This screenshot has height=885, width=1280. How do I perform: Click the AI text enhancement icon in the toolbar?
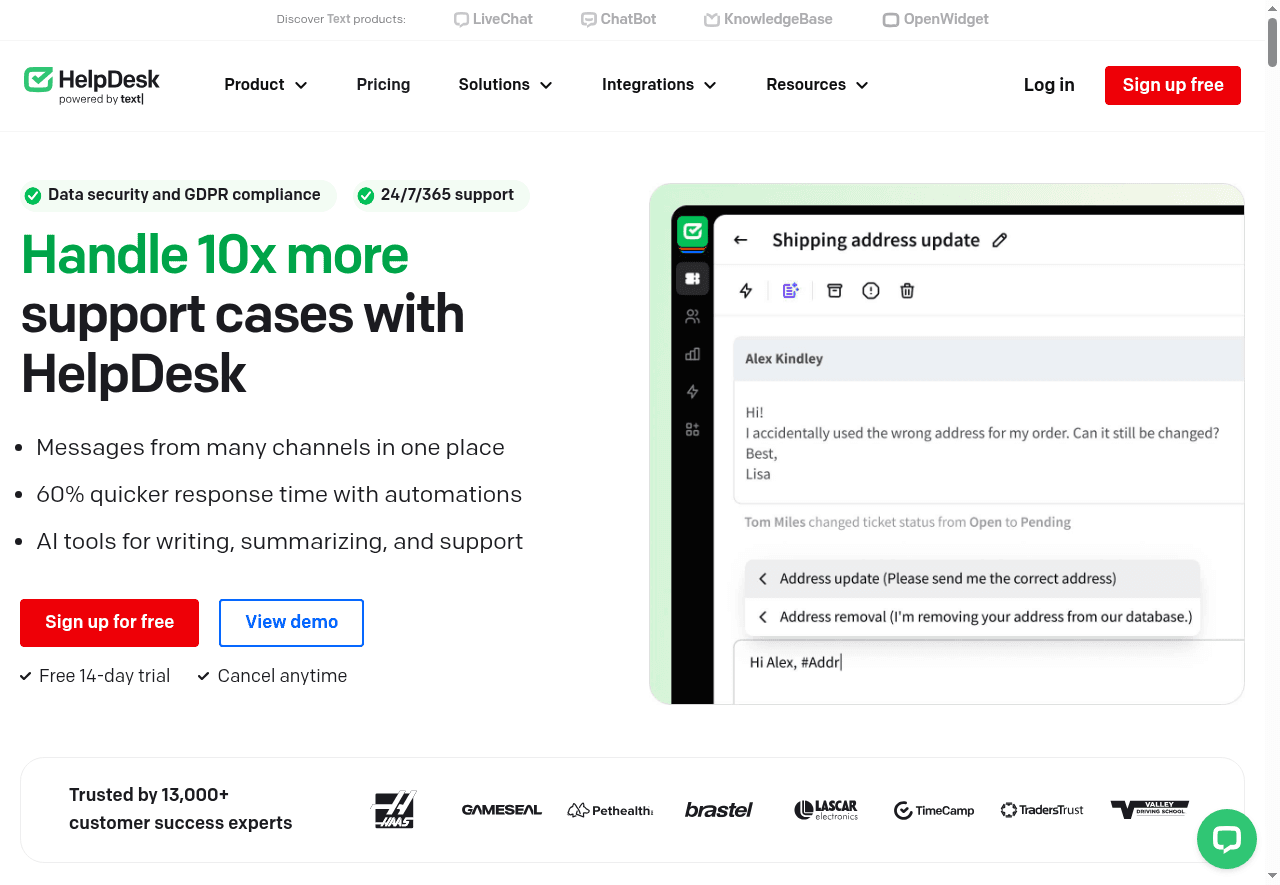(x=790, y=290)
